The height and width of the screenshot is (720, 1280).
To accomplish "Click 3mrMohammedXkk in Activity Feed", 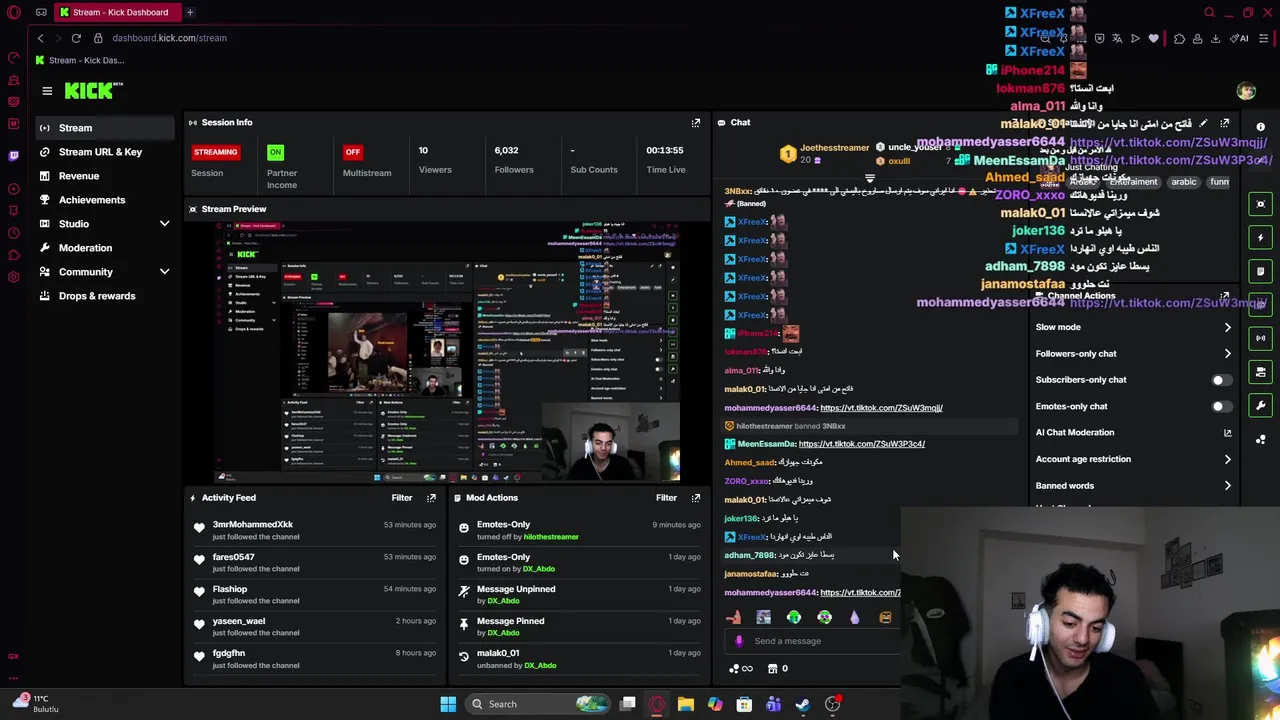I will 252,524.
